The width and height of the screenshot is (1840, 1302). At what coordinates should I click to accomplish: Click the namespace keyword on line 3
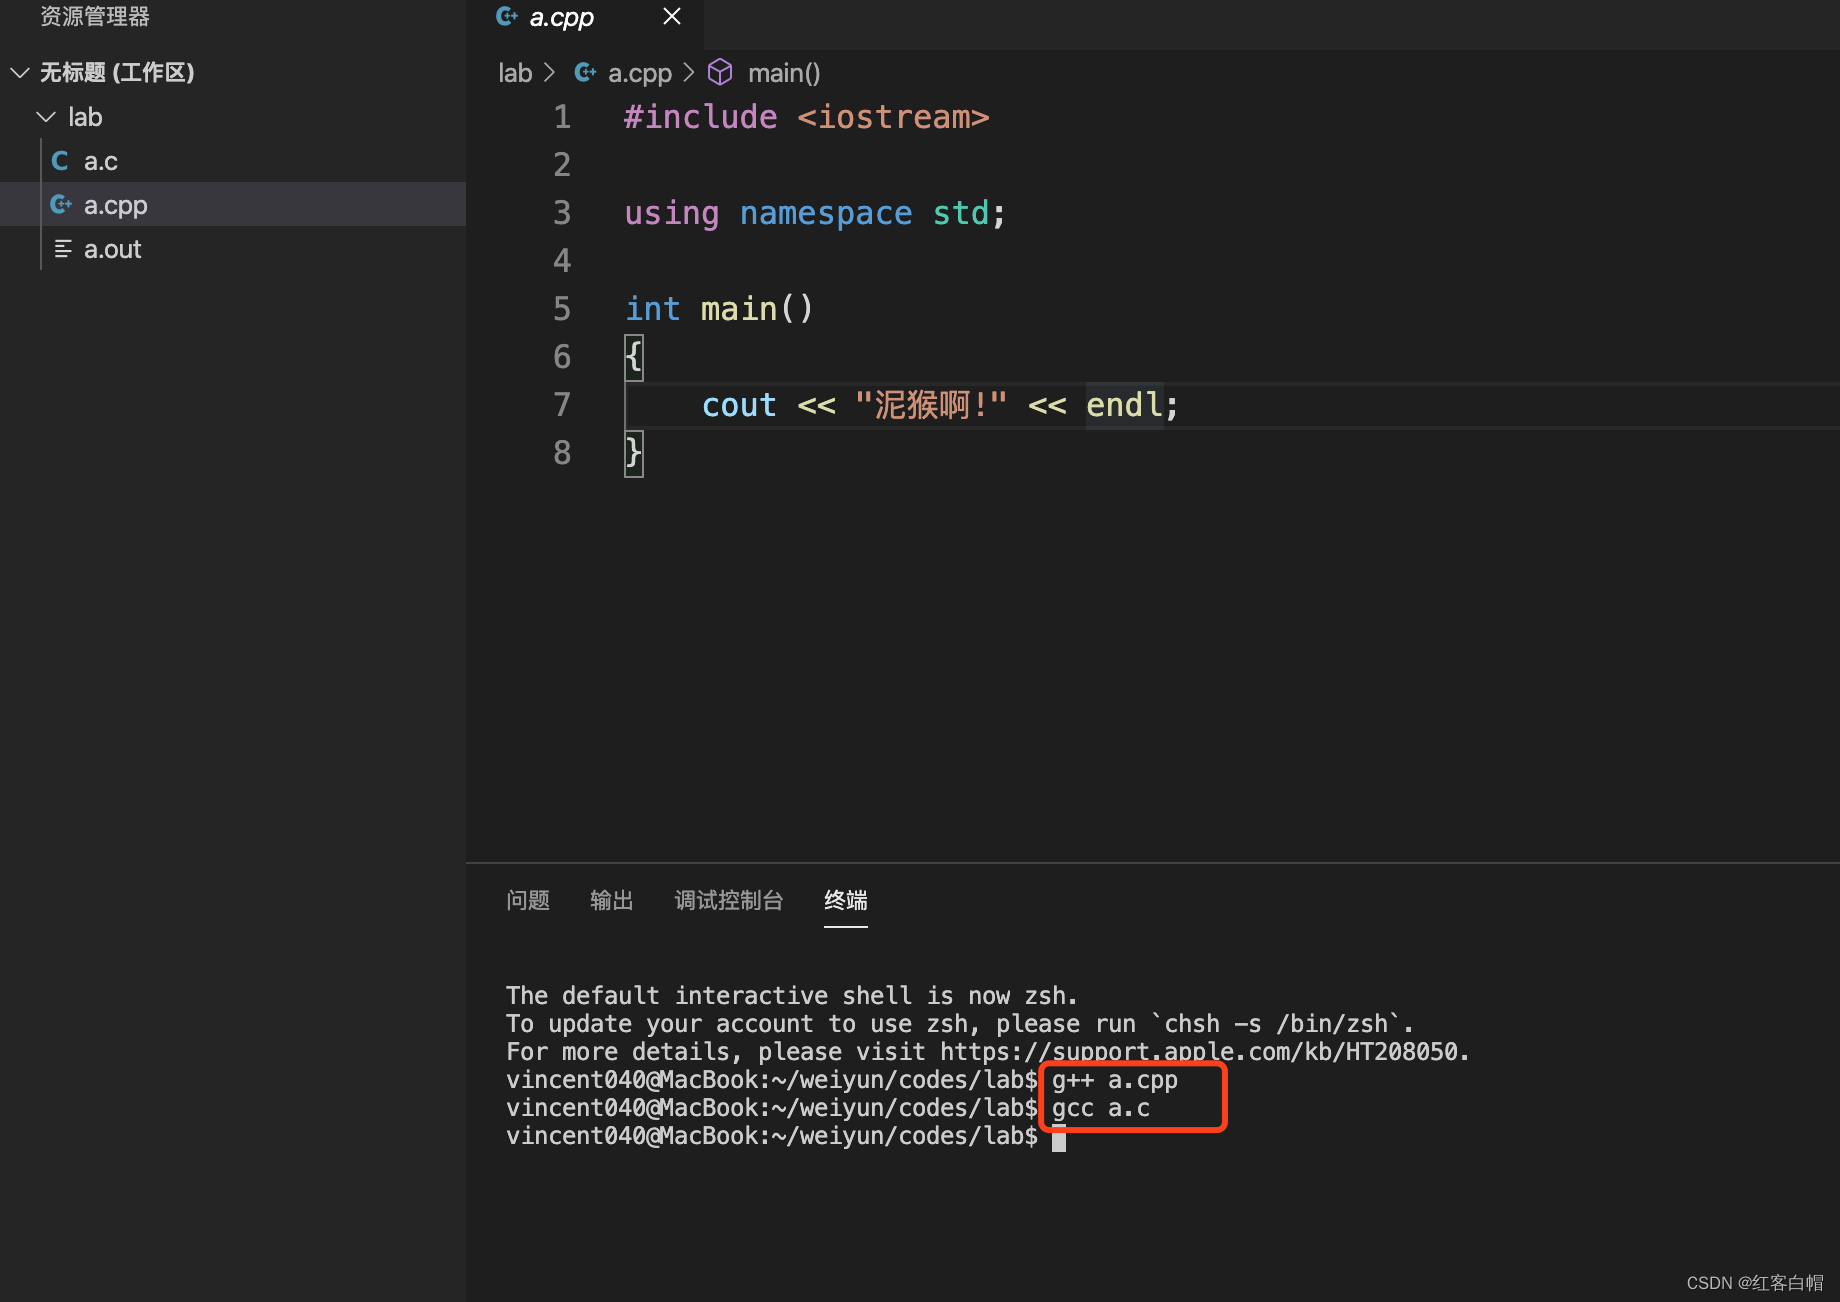(826, 213)
